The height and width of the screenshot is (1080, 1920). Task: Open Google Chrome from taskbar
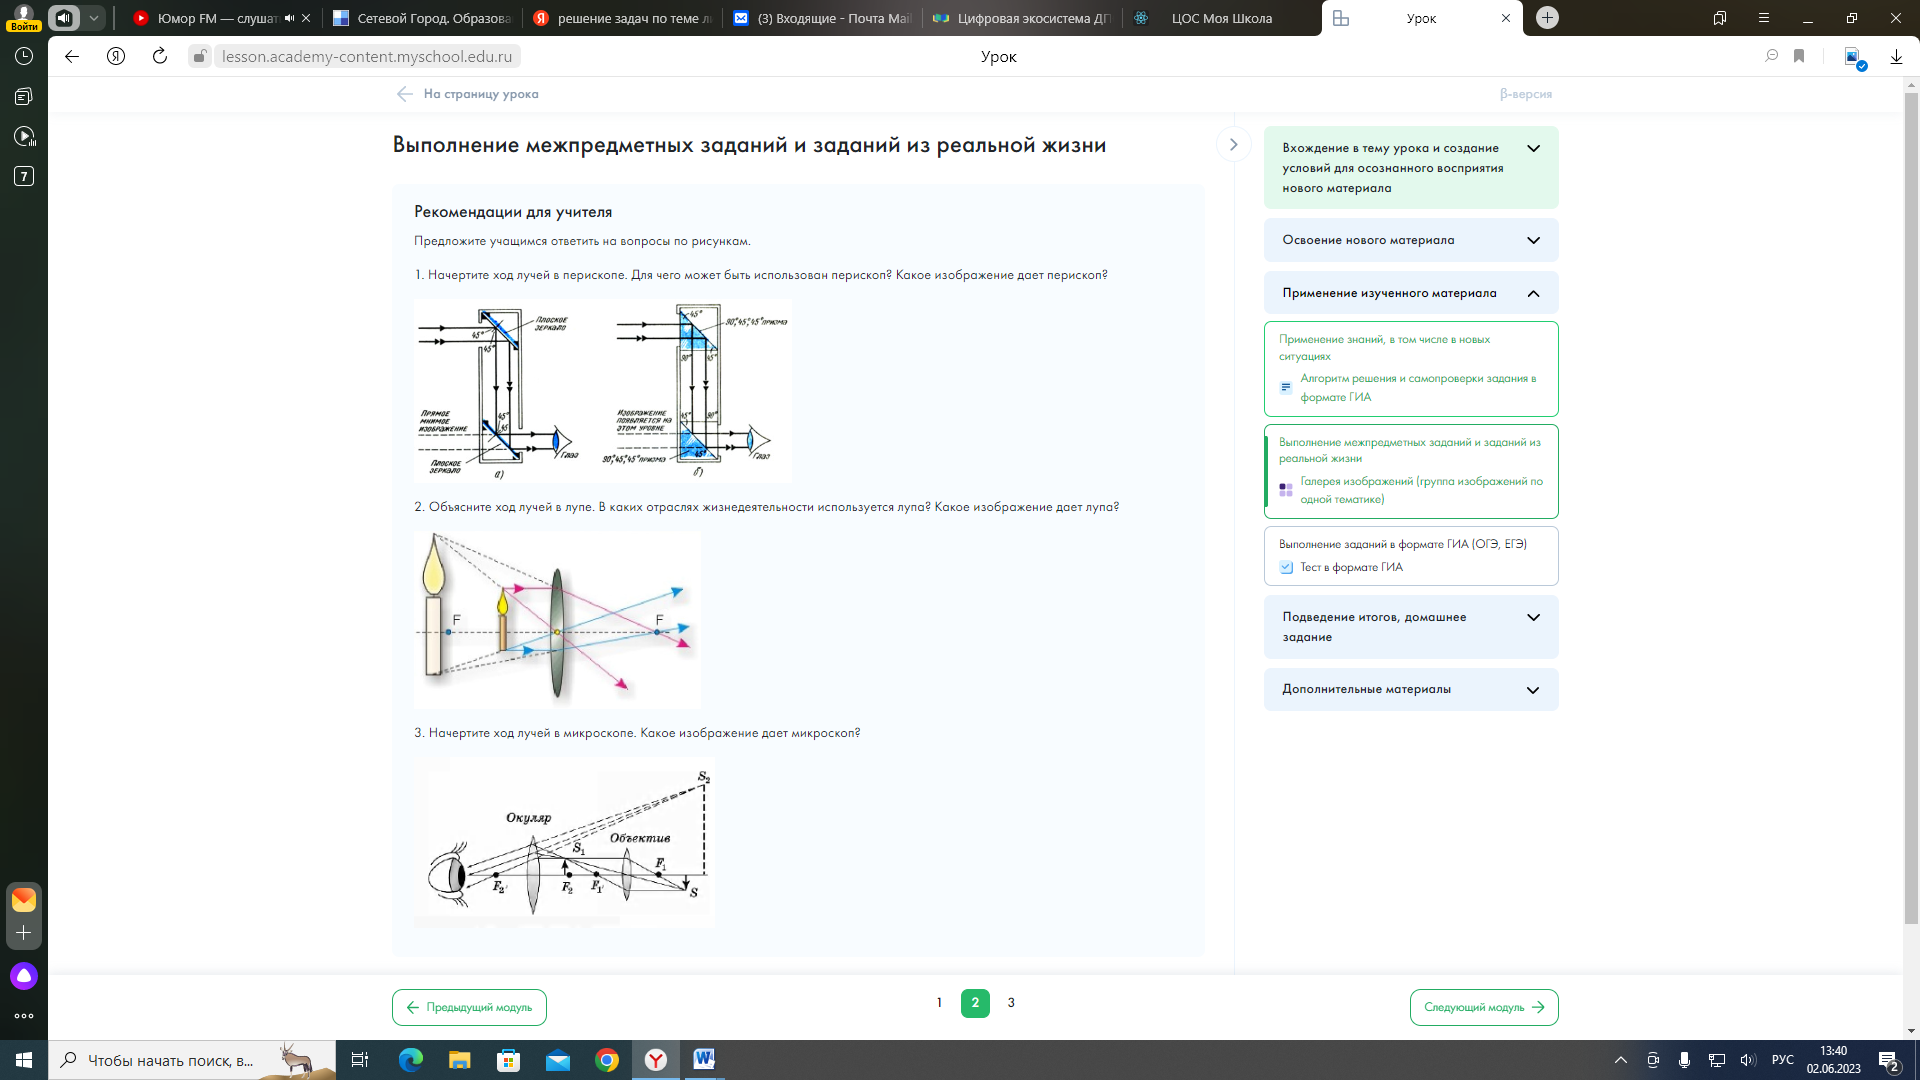[606, 1060]
